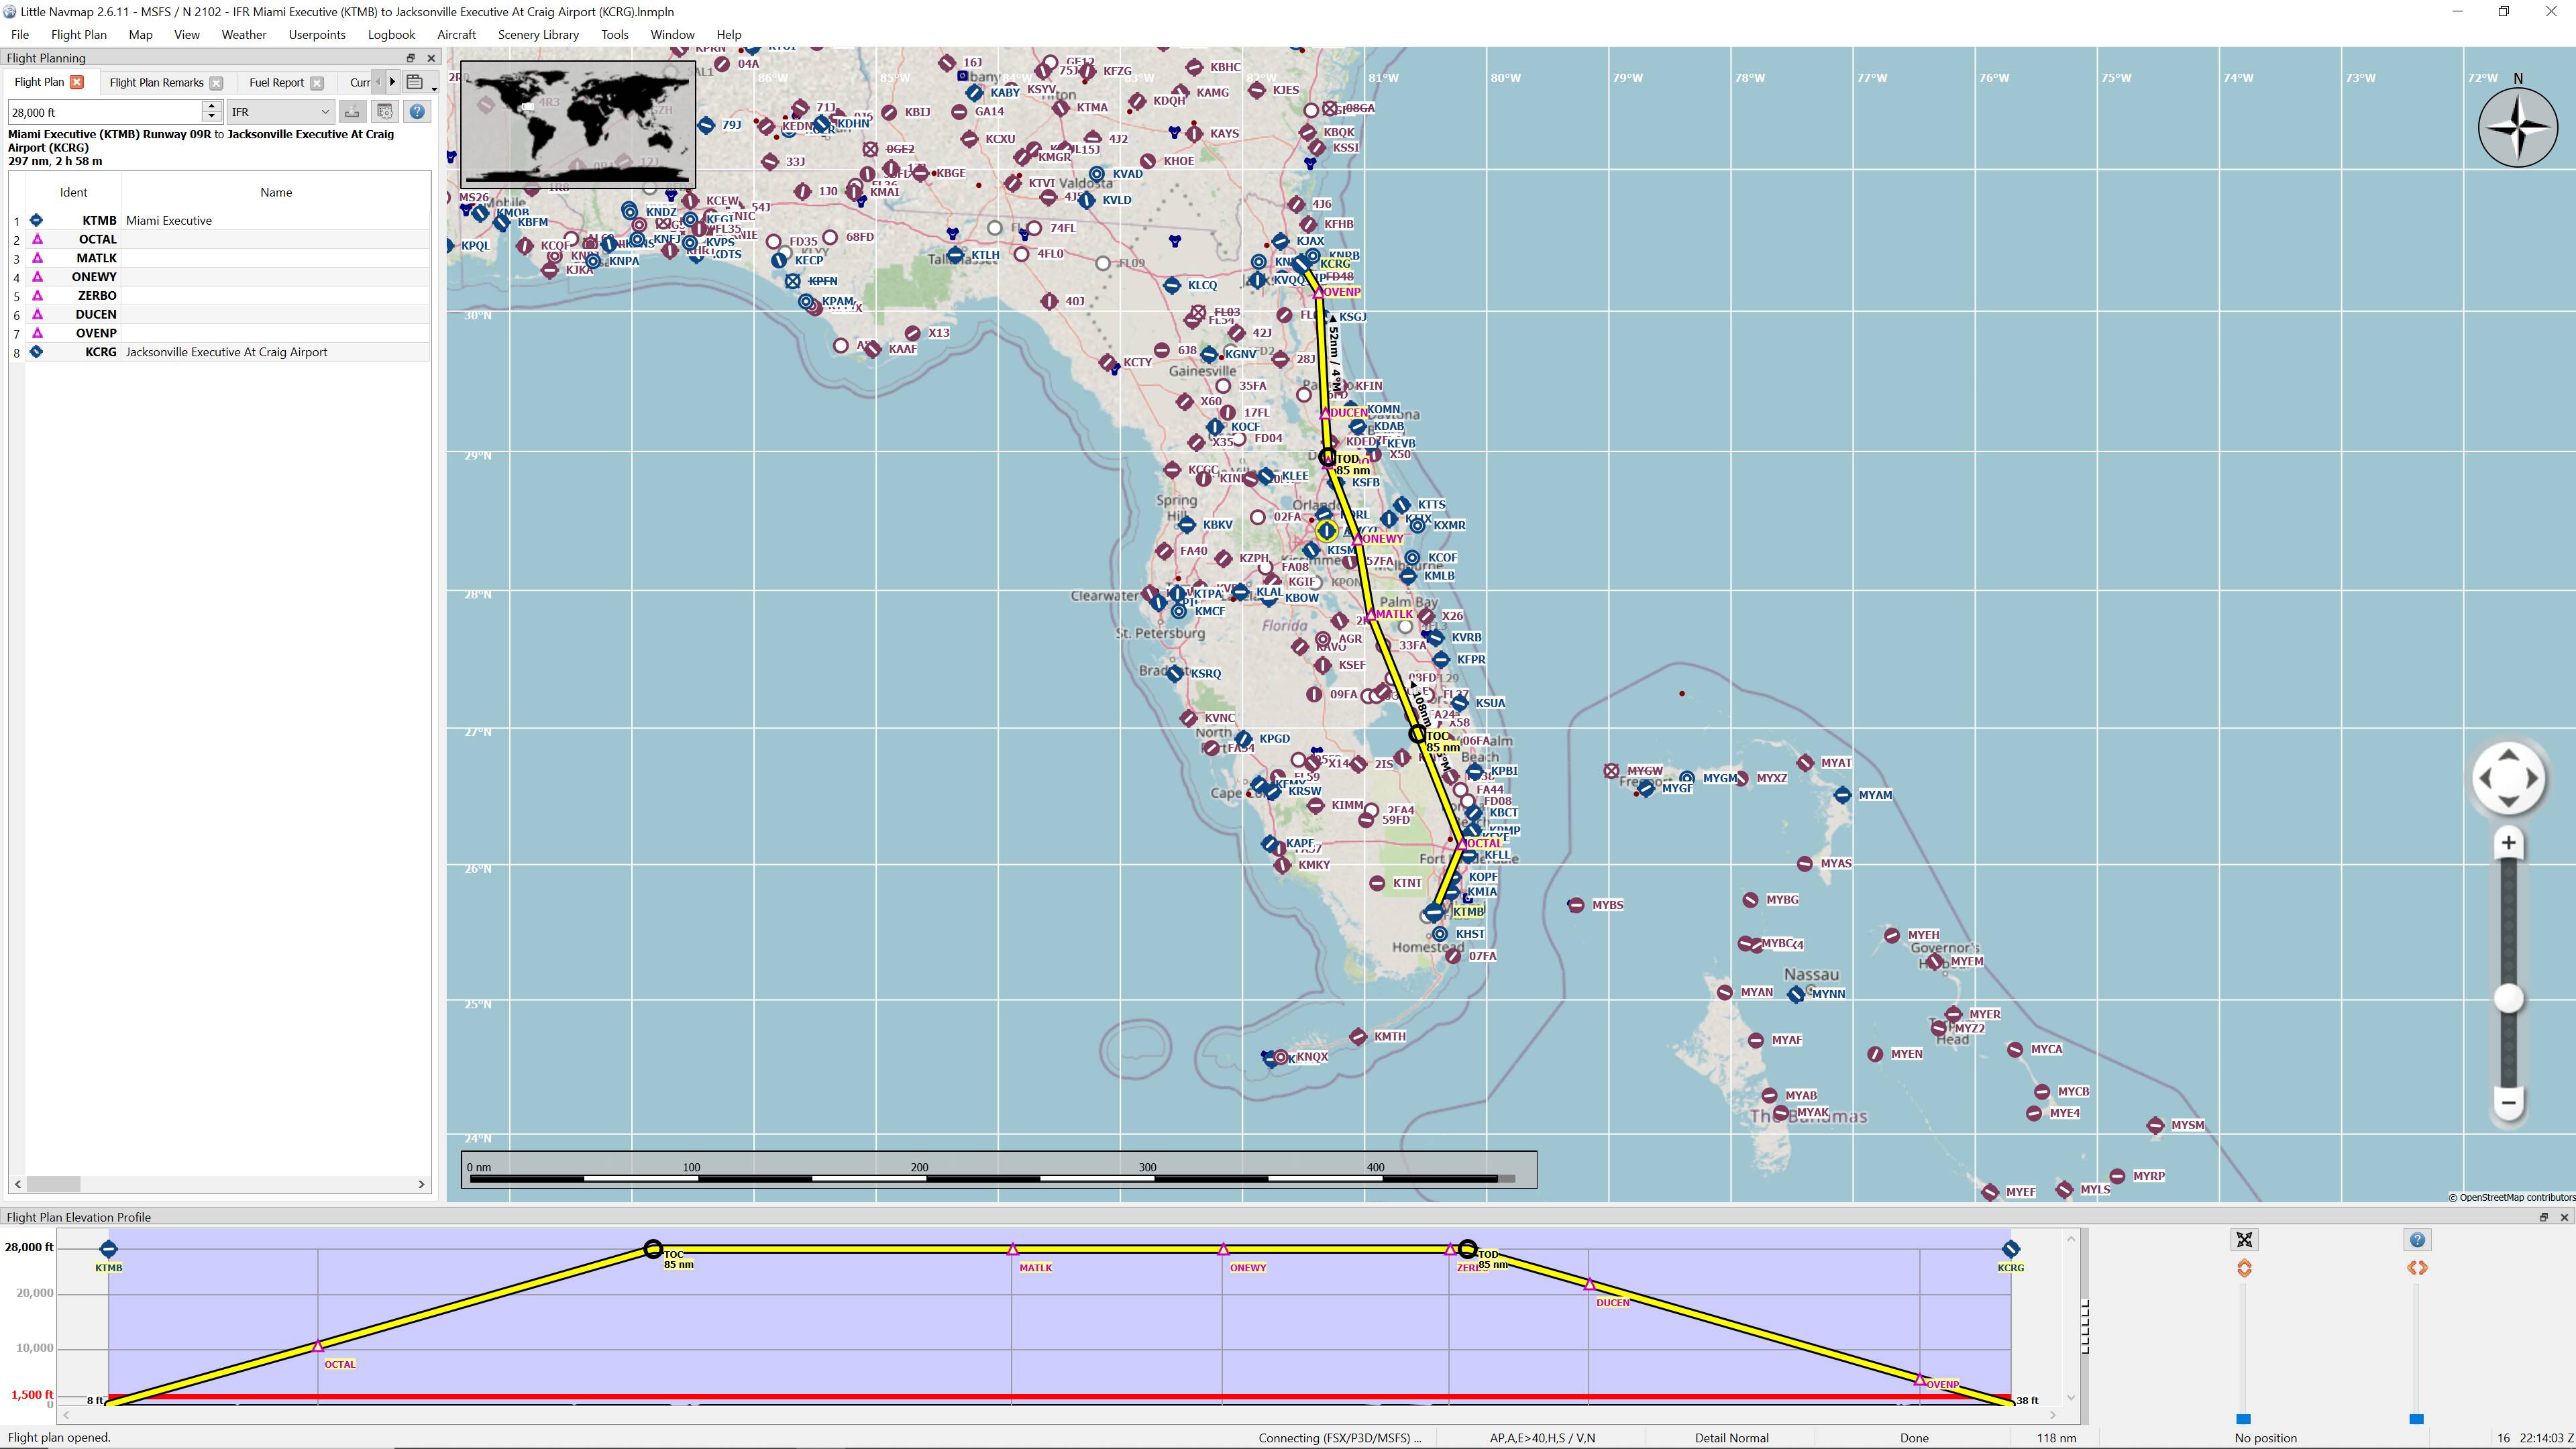Click the Userpoints menu item
This screenshot has height=1449, width=2576.
pos(316,34)
